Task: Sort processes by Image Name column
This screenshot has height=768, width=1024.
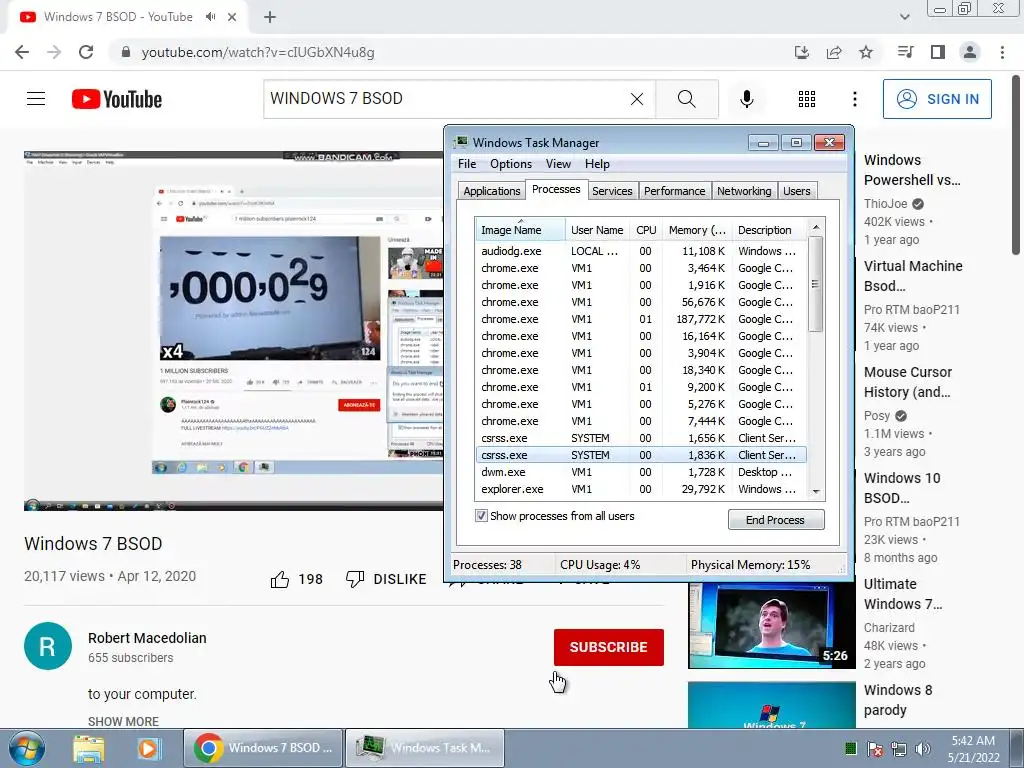Action: pos(520,230)
